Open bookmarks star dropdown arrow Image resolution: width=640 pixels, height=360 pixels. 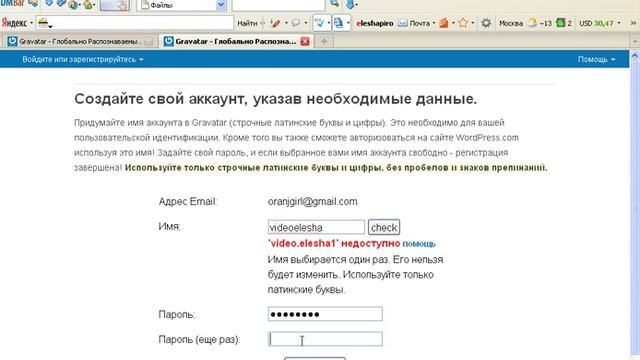[472, 23]
